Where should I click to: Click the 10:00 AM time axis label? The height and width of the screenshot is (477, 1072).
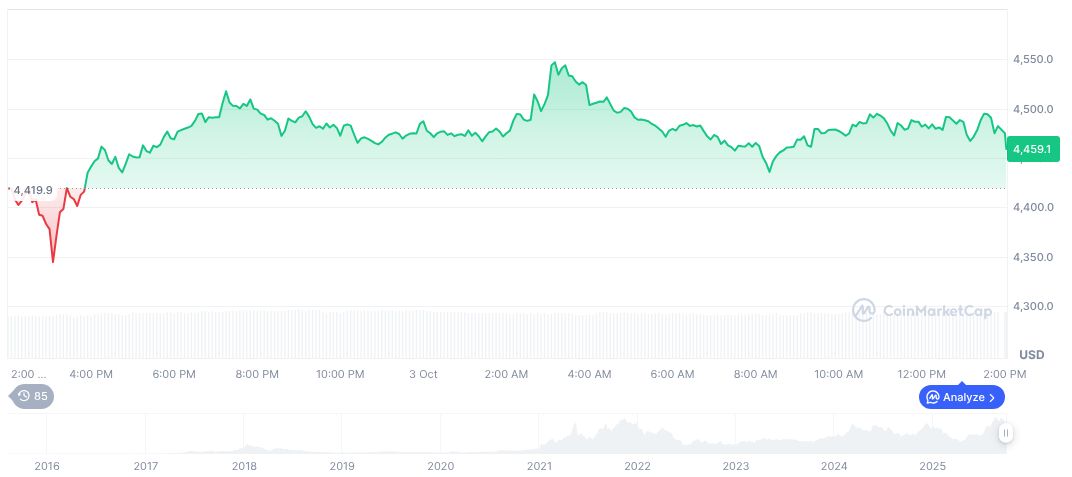(838, 374)
